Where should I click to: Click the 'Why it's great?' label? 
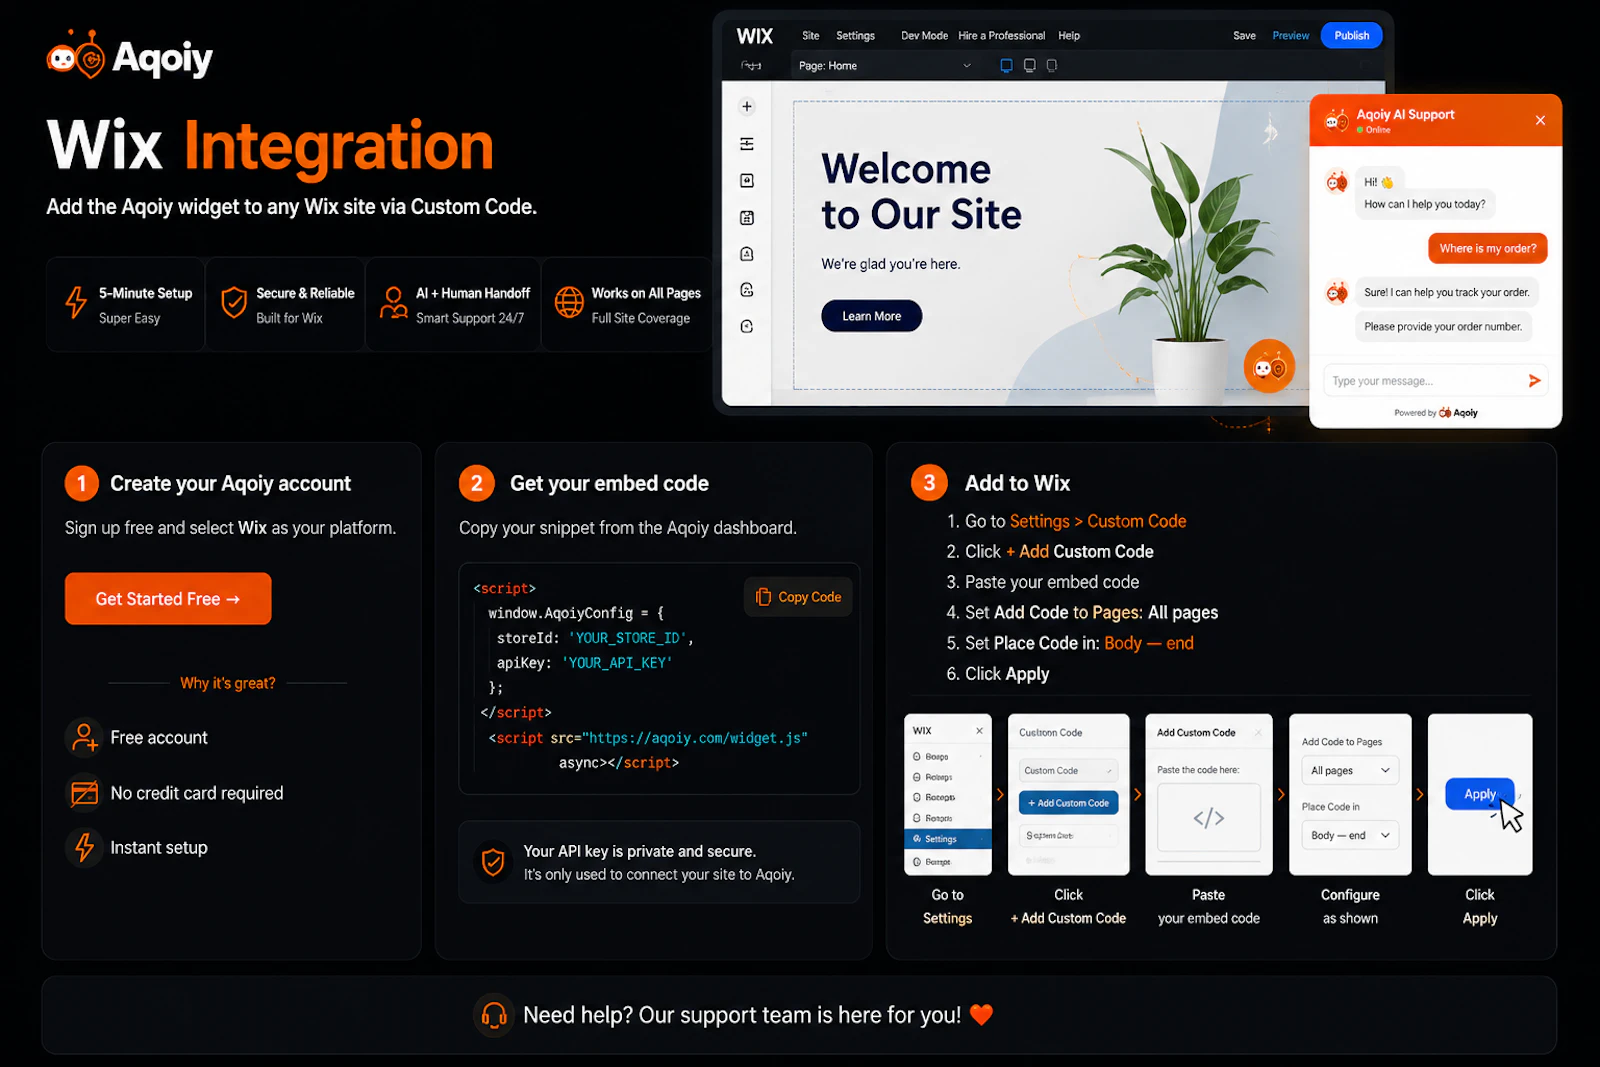click(x=227, y=683)
